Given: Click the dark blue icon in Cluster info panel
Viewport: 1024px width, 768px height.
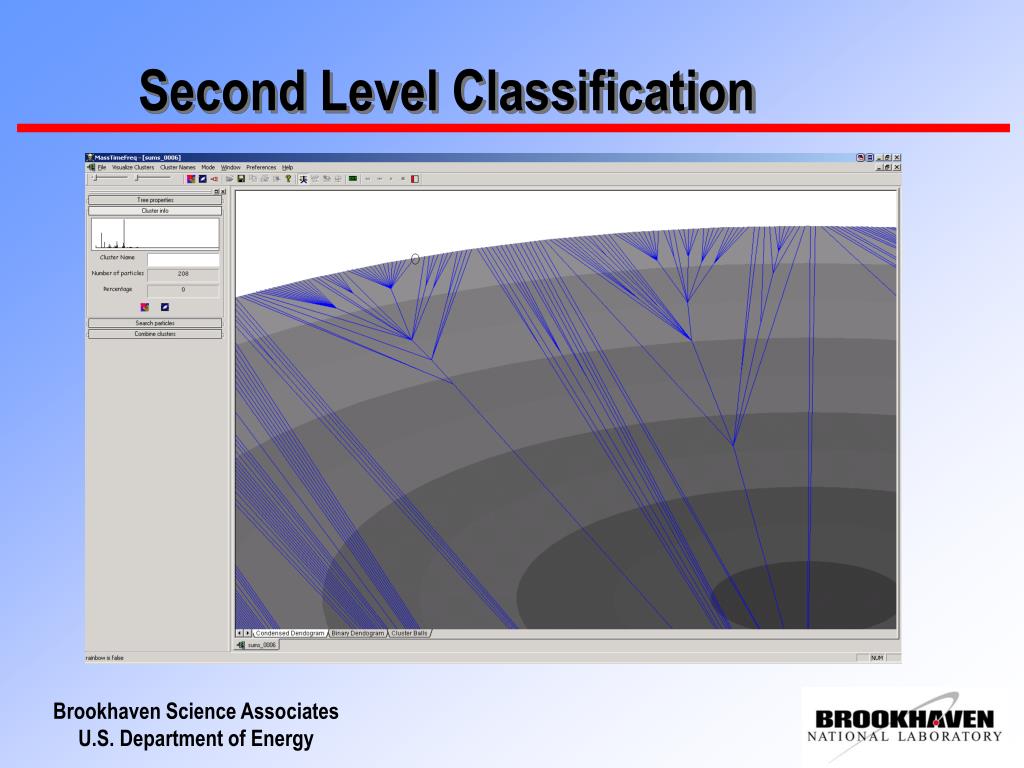Looking at the screenshot, I should click(x=165, y=307).
